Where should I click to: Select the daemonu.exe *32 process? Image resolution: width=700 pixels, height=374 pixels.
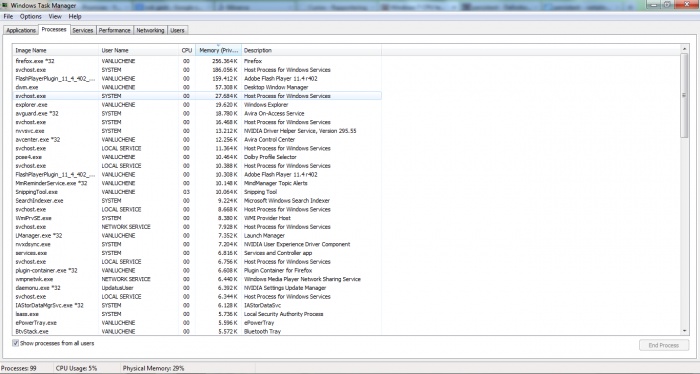[x=197, y=288]
